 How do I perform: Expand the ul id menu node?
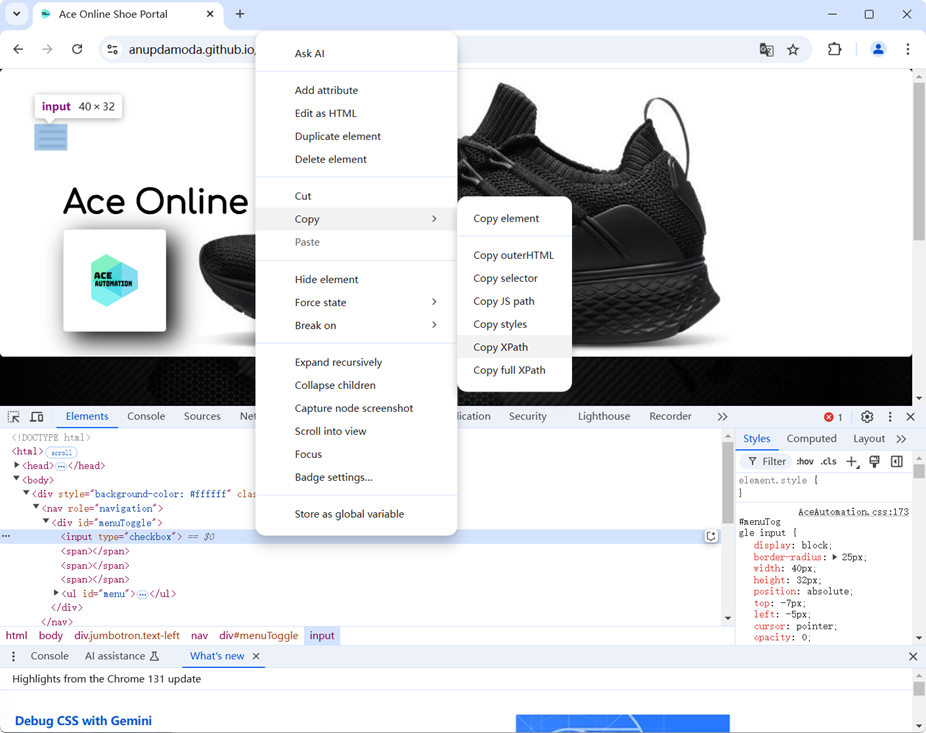point(56,593)
